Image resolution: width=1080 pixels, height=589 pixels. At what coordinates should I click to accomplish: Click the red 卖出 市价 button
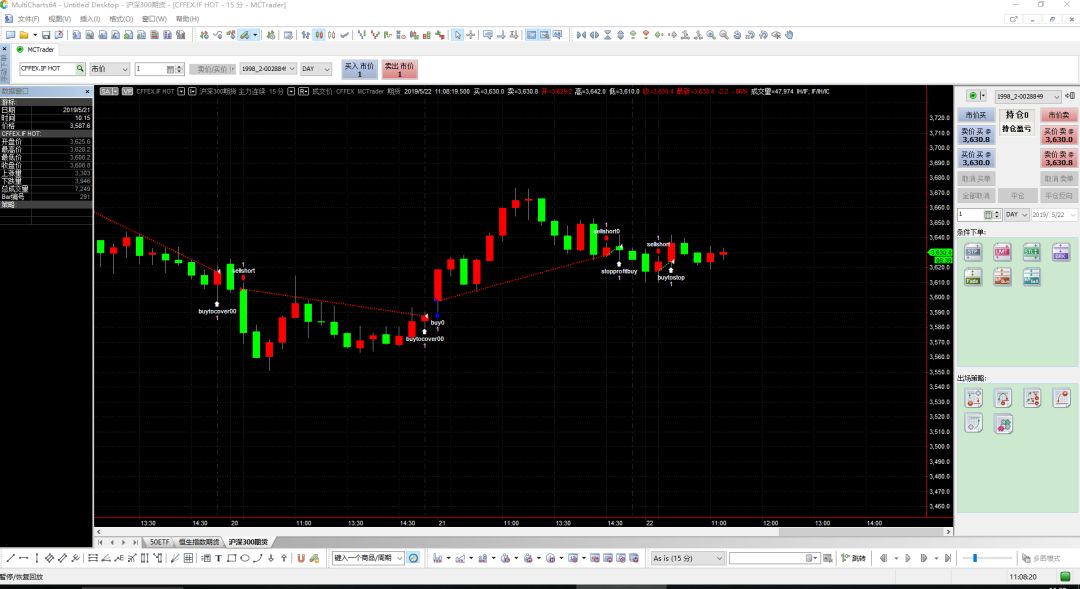pyautogui.click(x=399, y=70)
